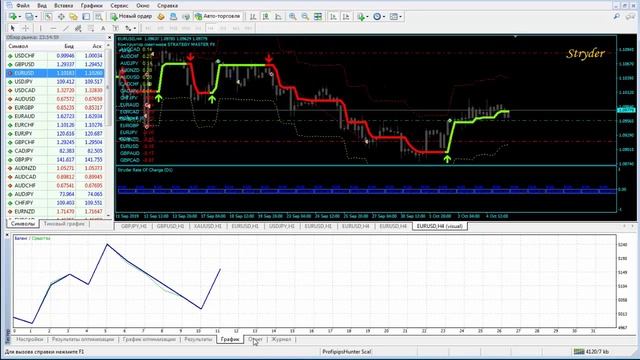Screen dimensions: 640x360
Task: Click the Zoom In magnifier icon
Action: [293, 17]
